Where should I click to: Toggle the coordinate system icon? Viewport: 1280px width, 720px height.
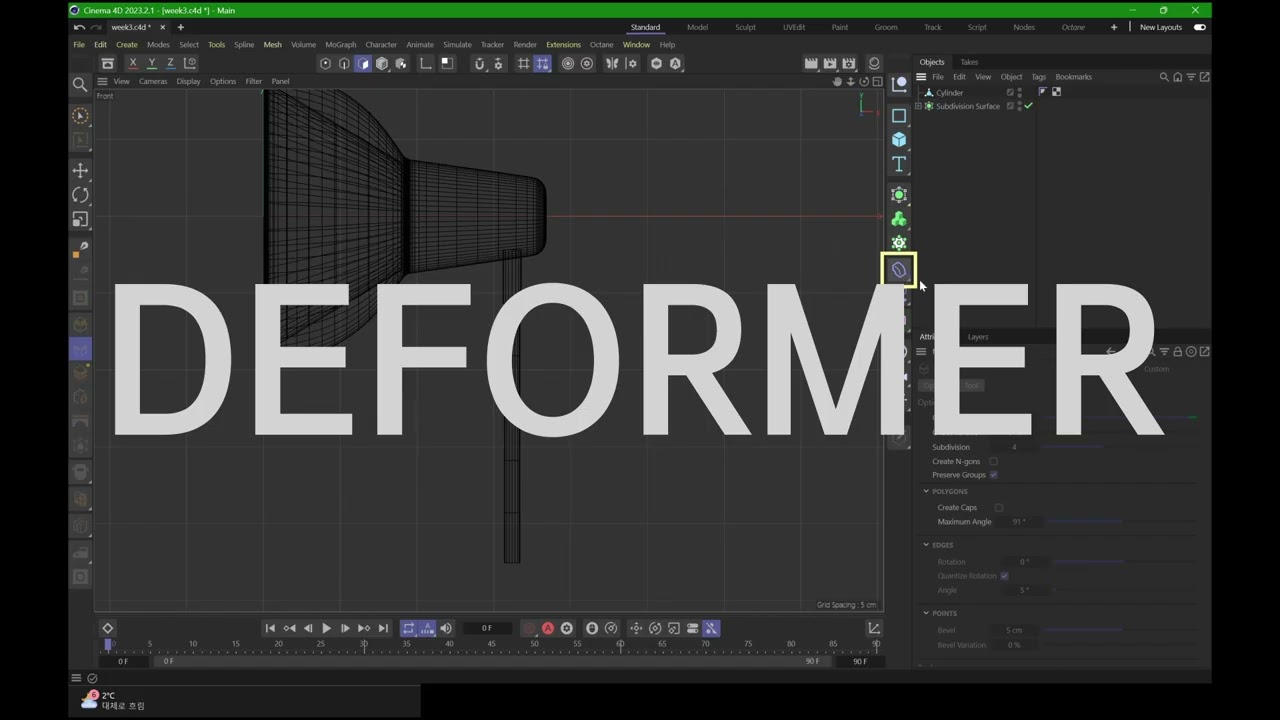[x=190, y=63]
